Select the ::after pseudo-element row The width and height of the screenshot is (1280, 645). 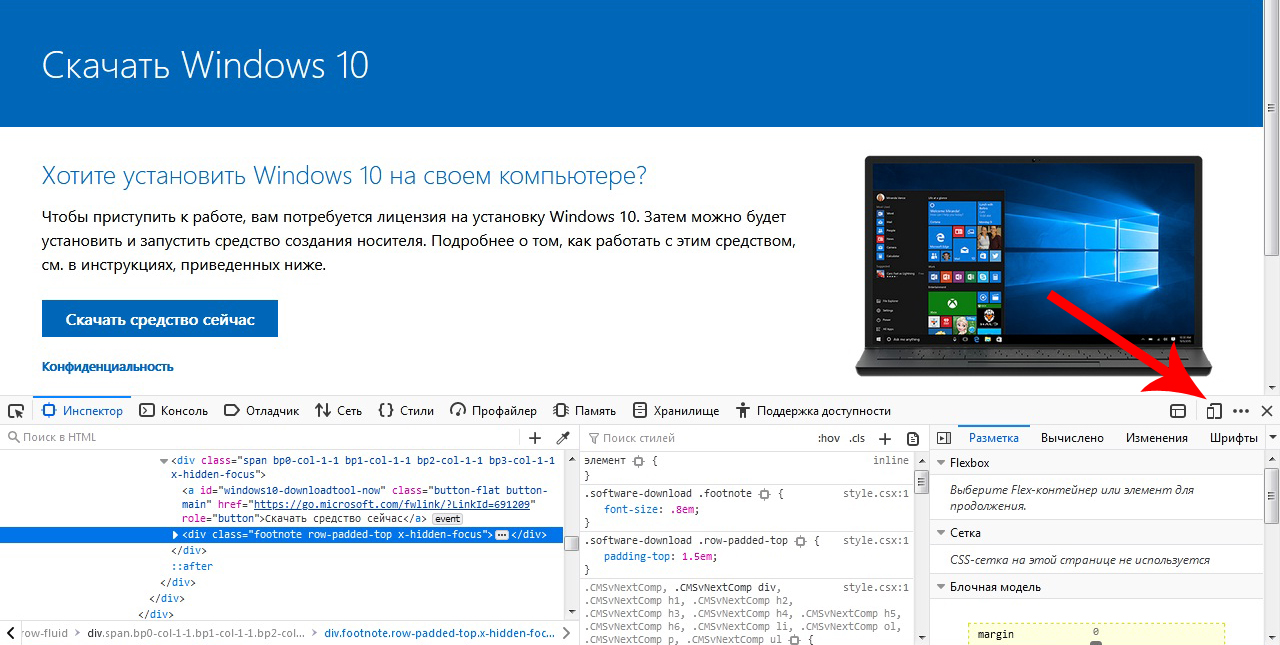[x=191, y=566]
